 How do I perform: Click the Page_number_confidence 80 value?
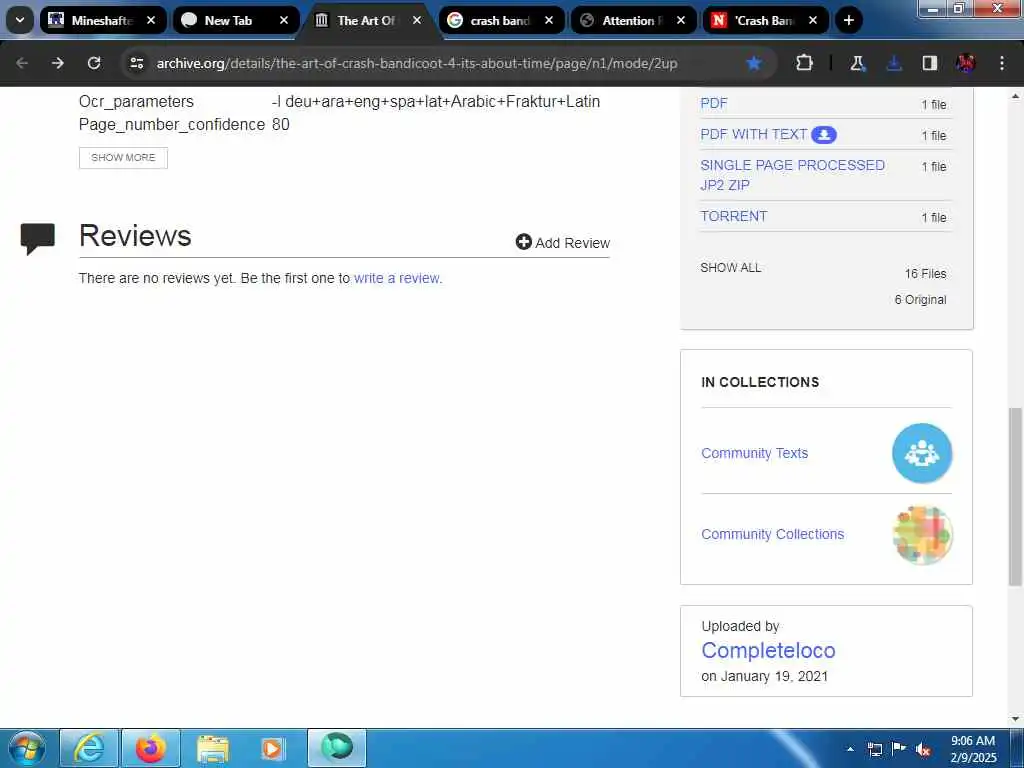281,125
